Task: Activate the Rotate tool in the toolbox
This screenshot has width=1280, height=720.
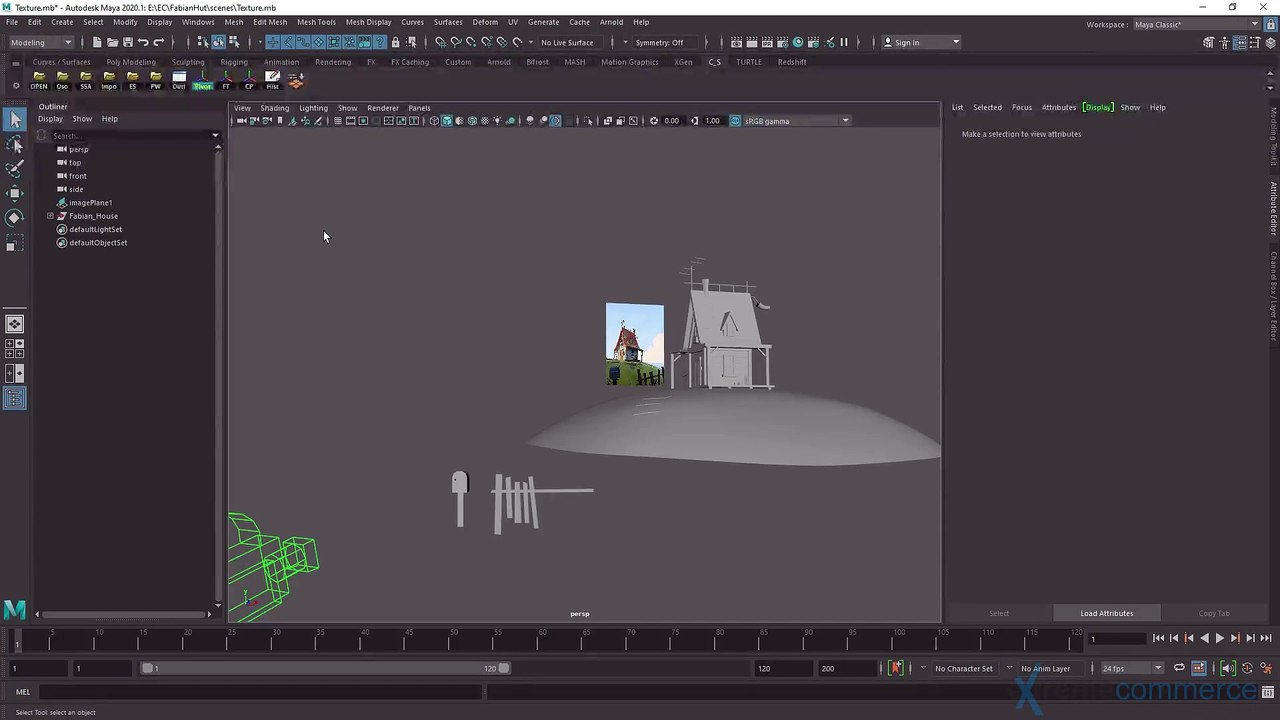Action: click(15, 217)
